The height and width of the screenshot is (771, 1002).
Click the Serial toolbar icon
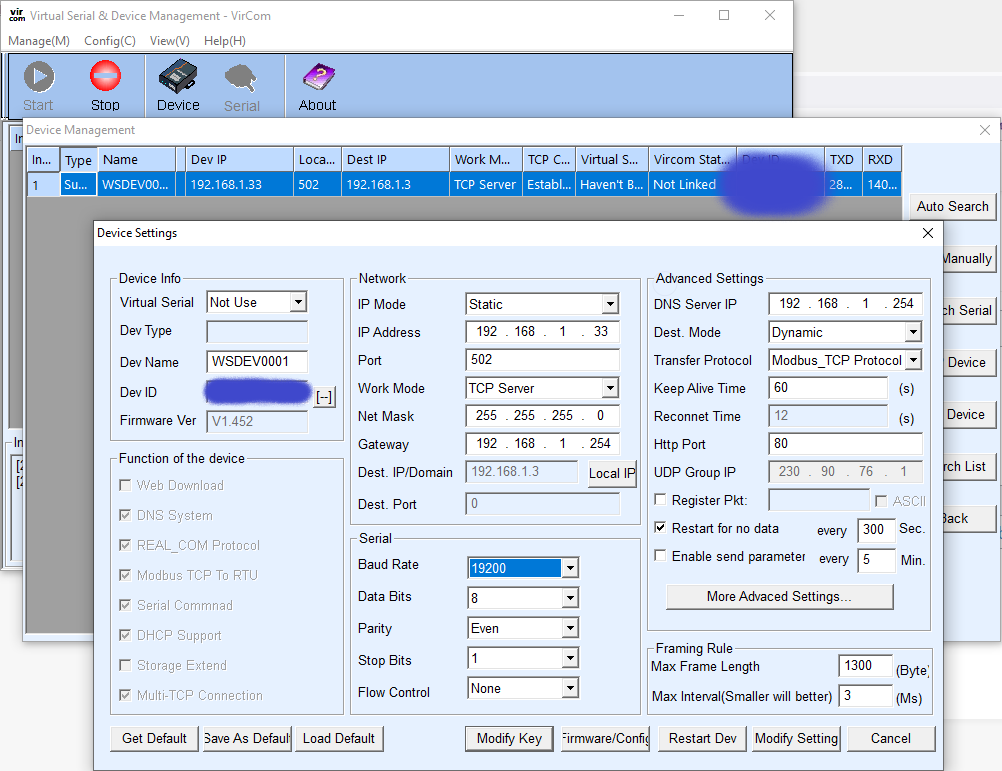pos(241,78)
